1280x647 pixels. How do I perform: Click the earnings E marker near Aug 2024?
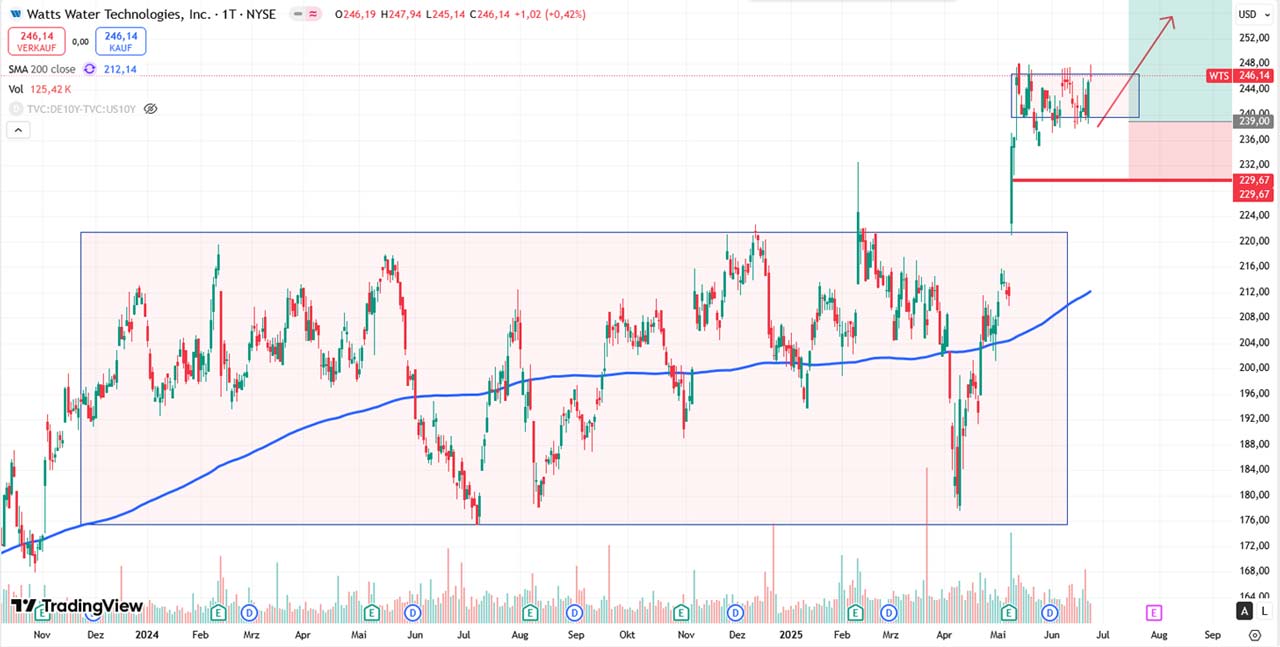531,612
